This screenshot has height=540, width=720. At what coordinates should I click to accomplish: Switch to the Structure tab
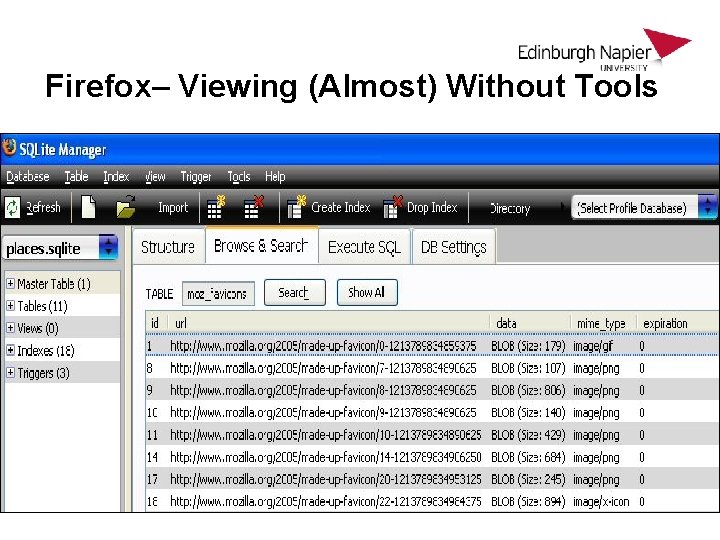click(168, 247)
